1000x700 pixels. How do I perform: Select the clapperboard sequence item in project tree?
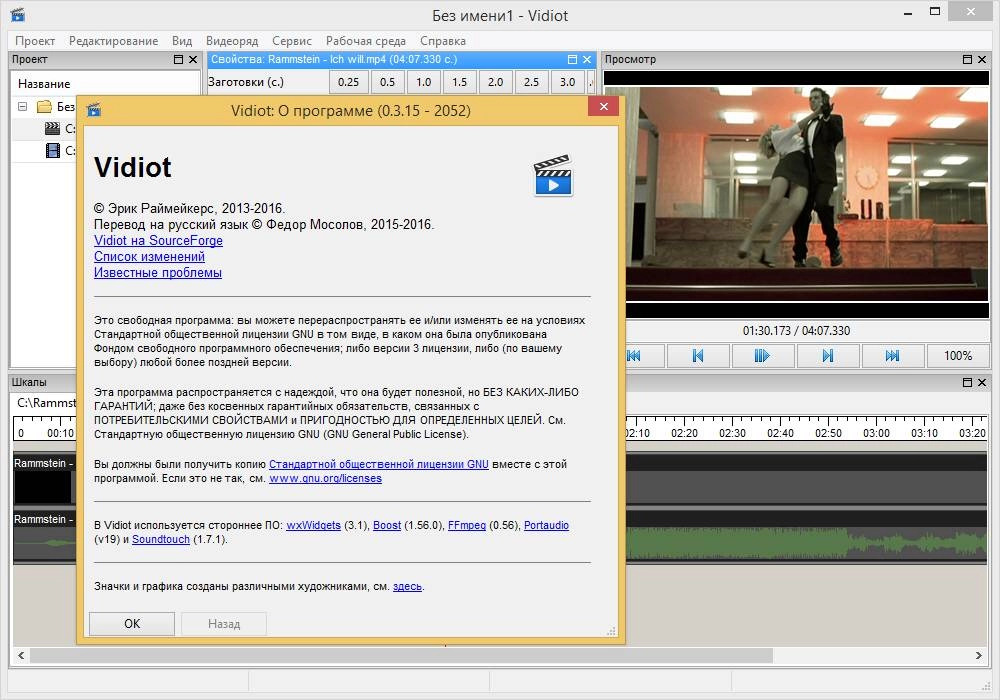point(52,128)
